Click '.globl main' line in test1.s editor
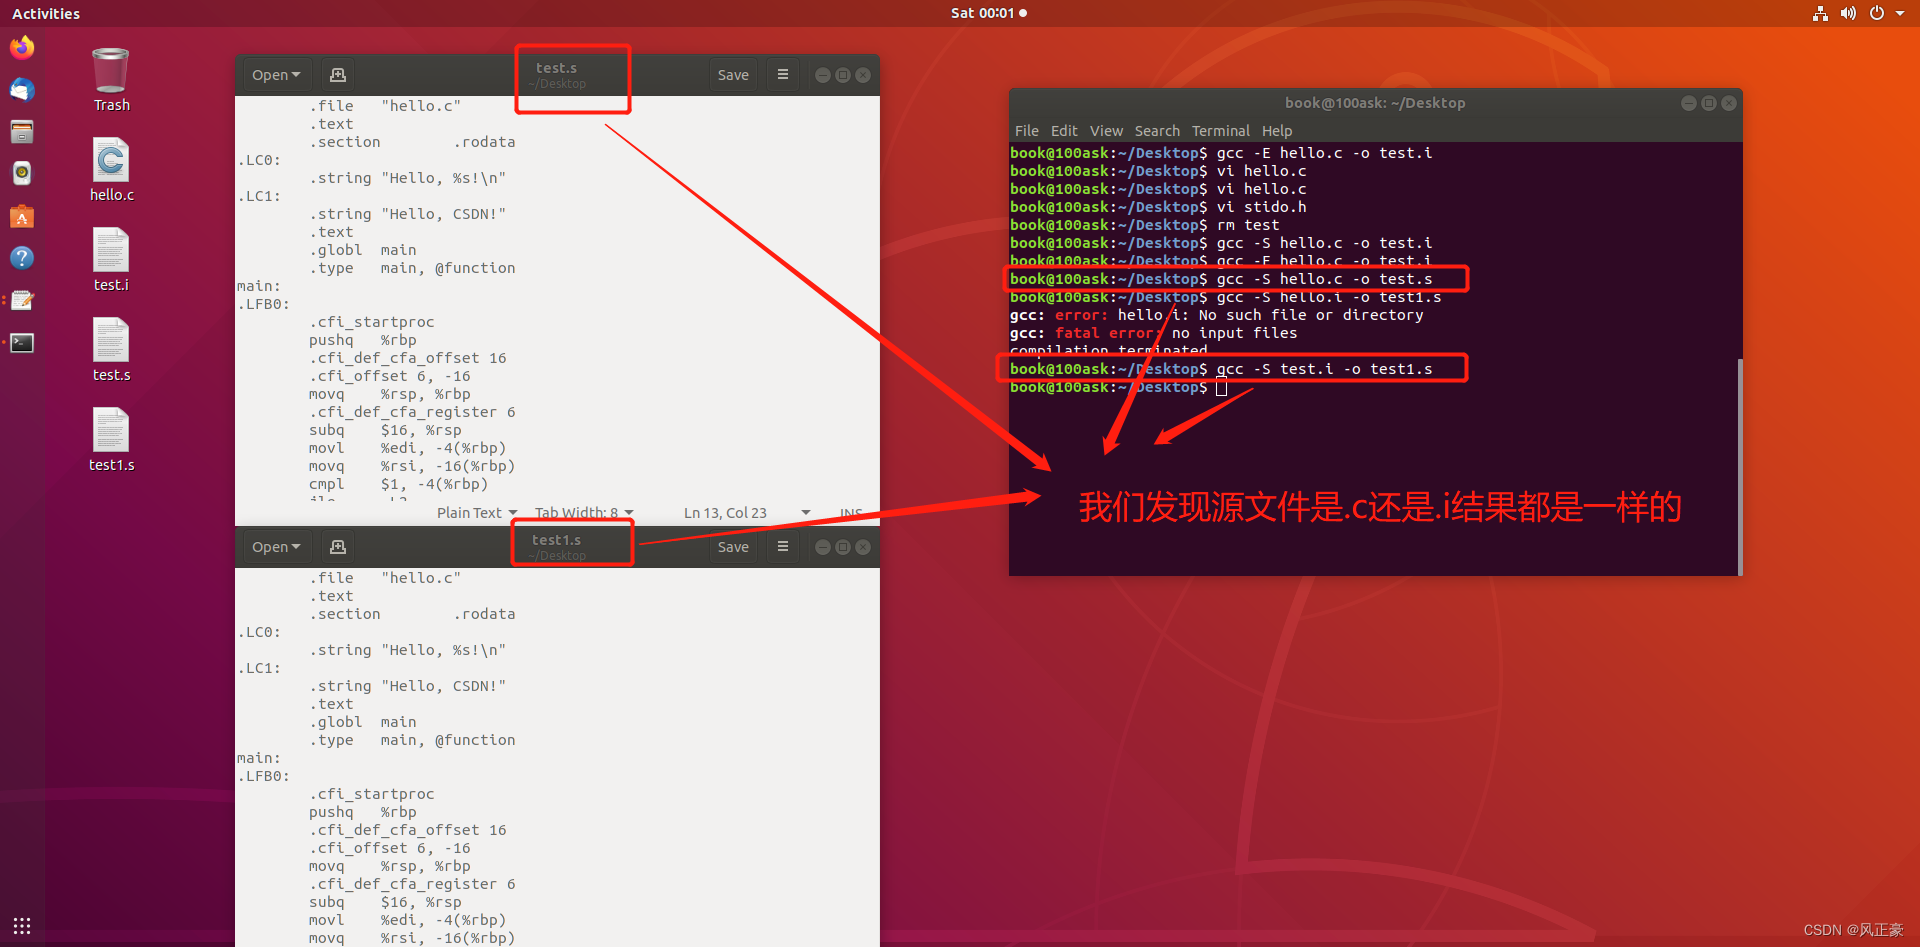Image resolution: width=1920 pixels, height=947 pixels. (x=363, y=722)
